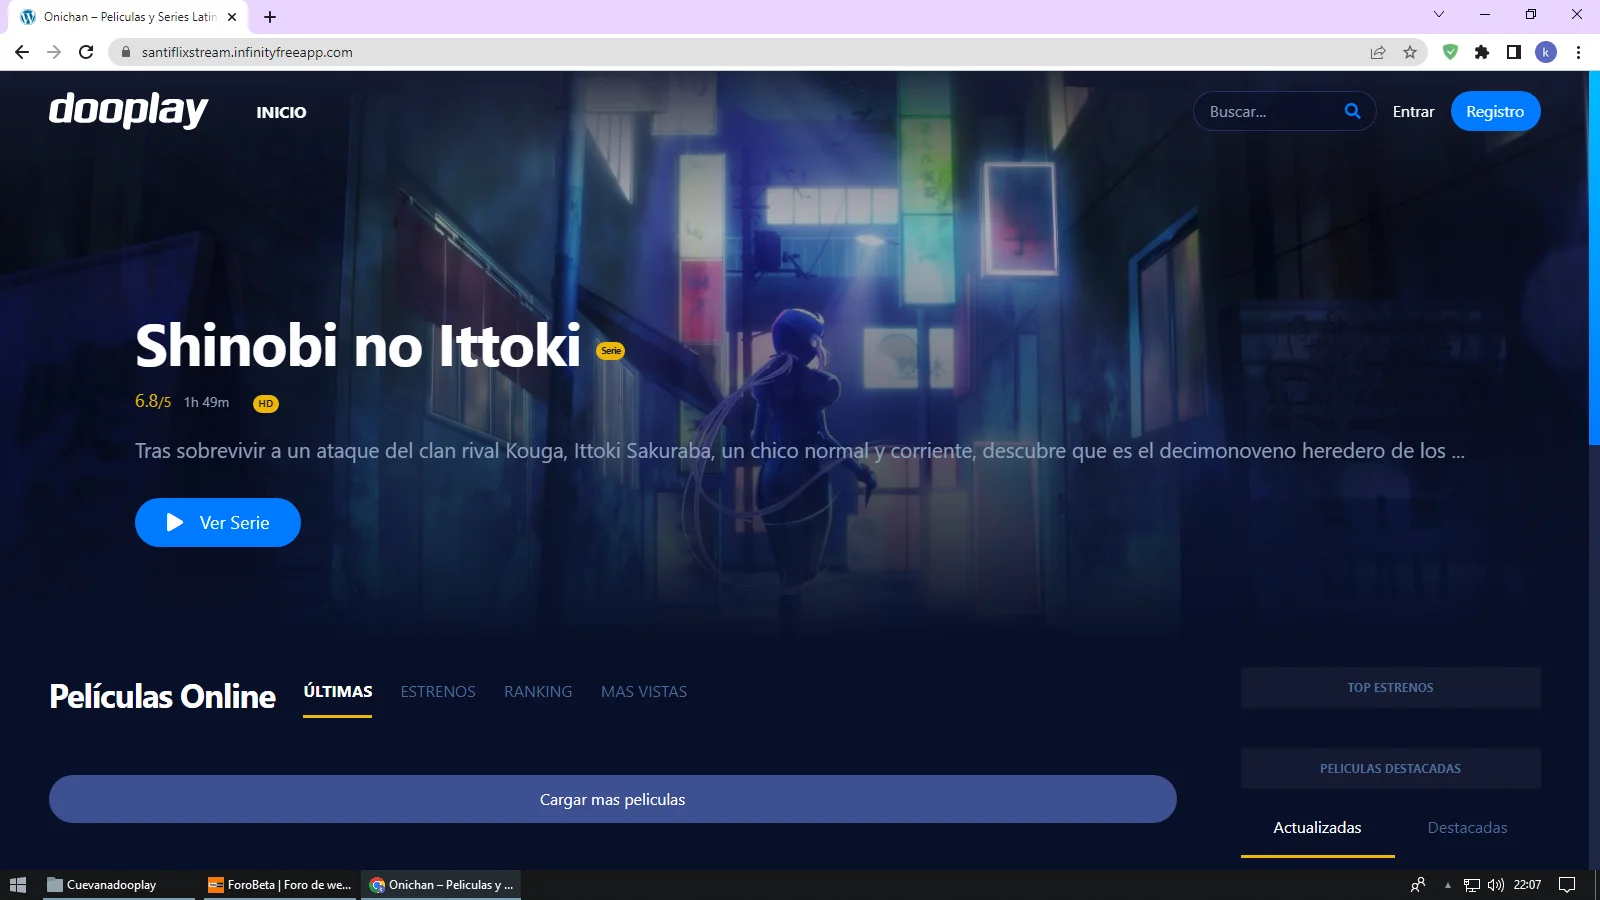Open the volume speaker icon
The image size is (1600, 900).
(1496, 885)
